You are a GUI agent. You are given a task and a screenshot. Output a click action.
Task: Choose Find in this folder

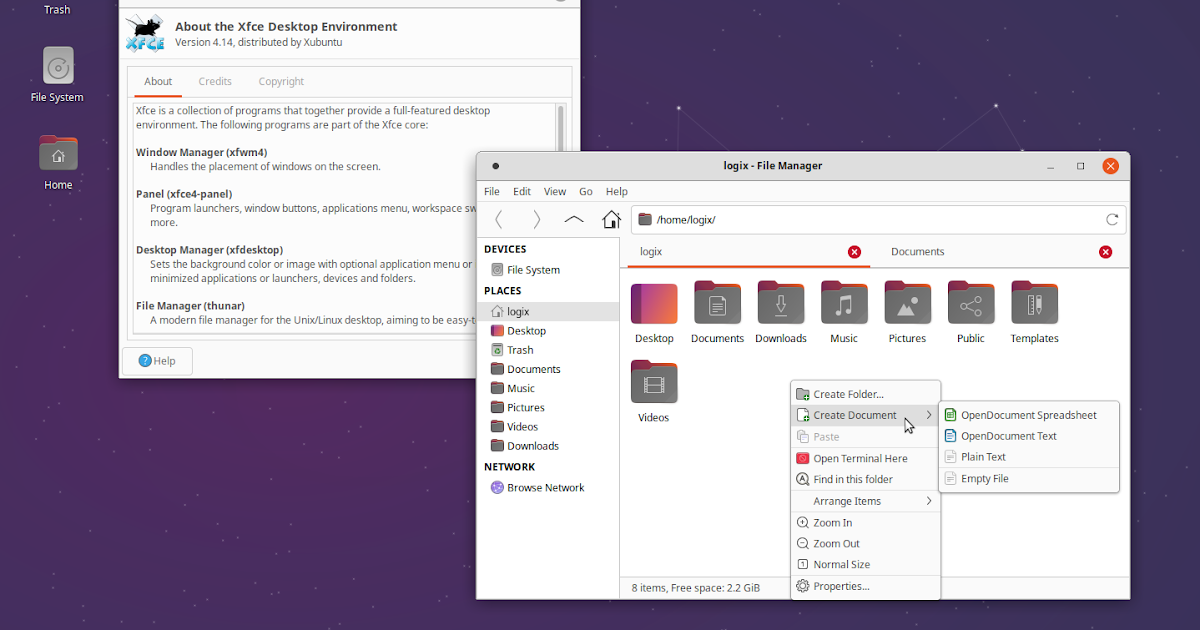pos(865,479)
